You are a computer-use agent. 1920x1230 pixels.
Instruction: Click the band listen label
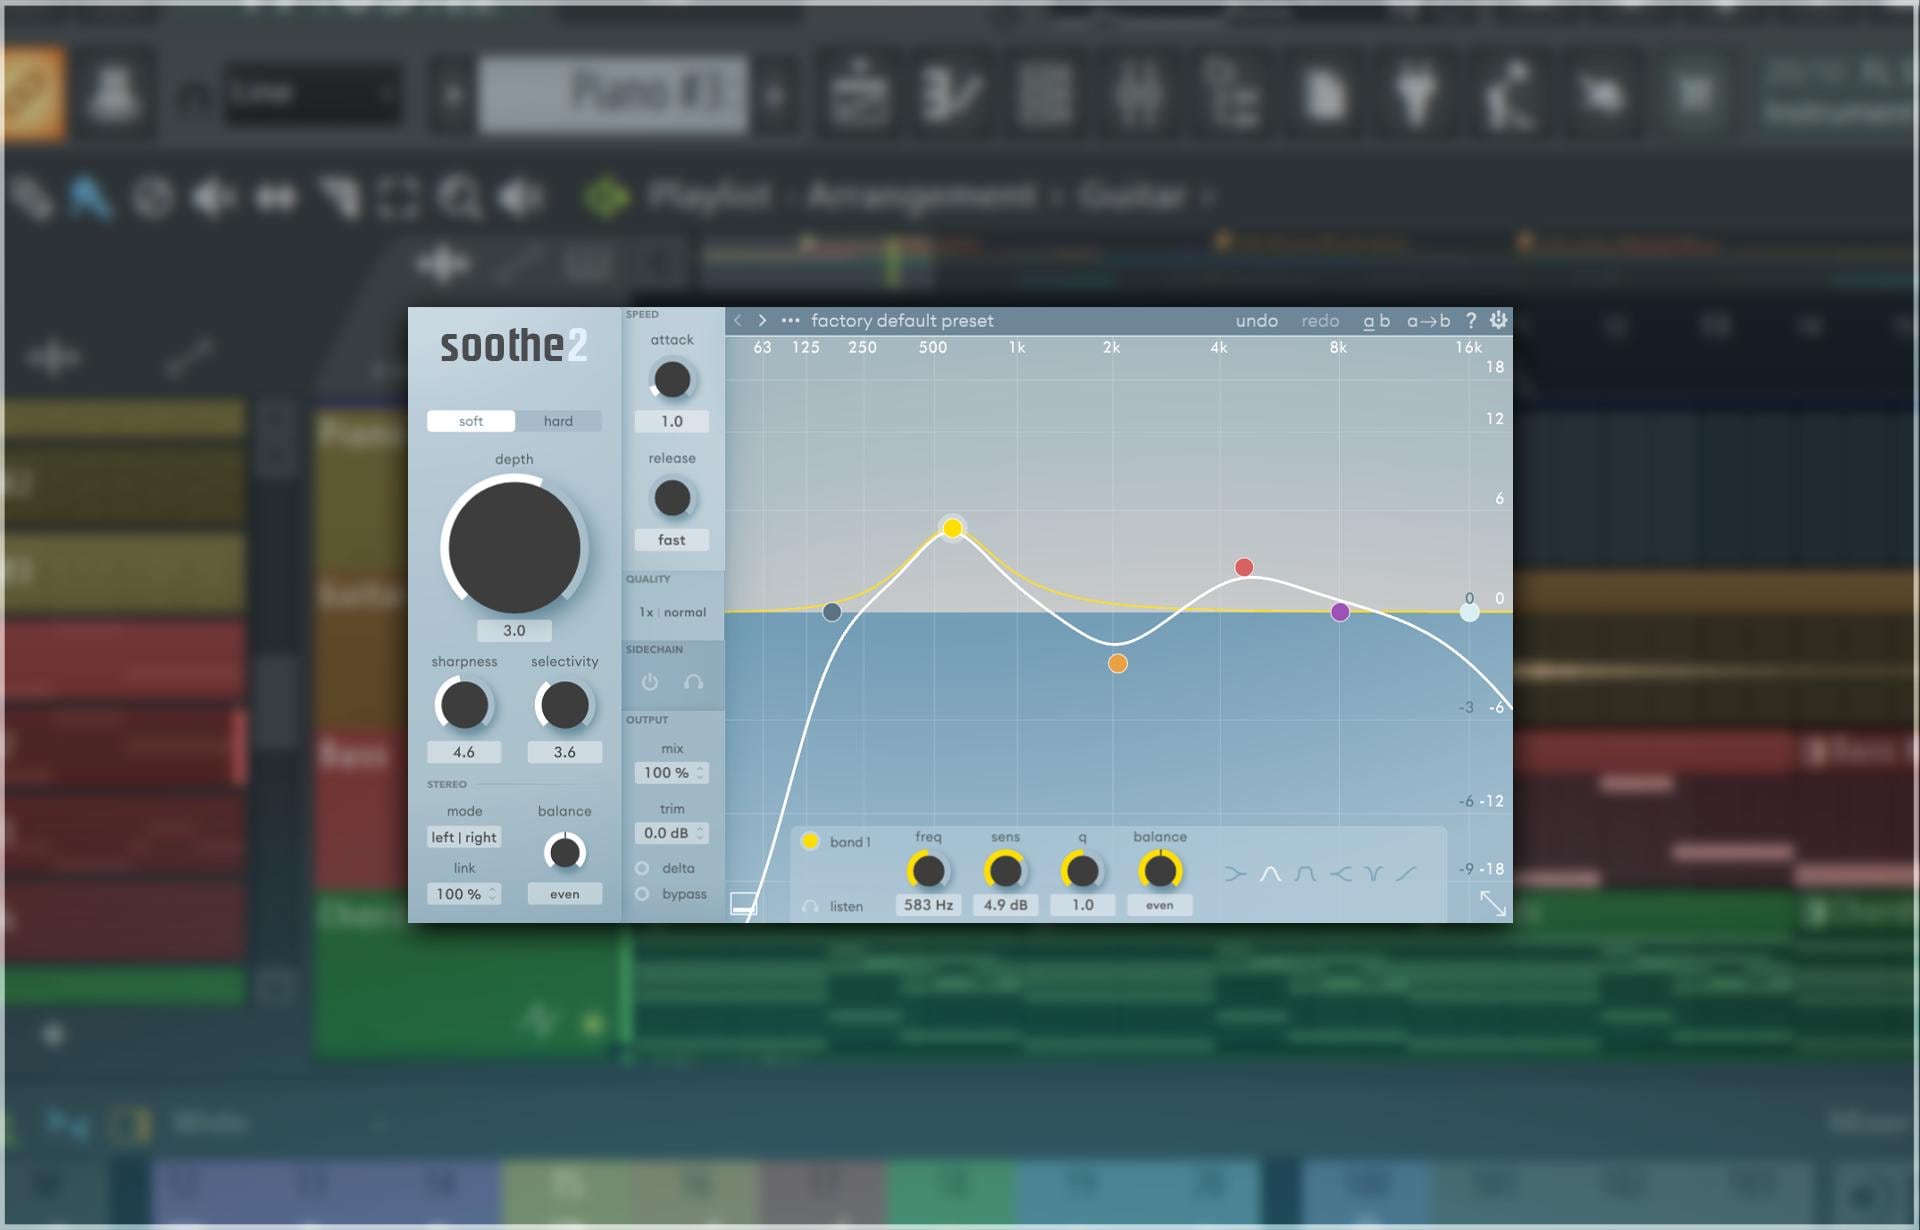[x=846, y=907]
